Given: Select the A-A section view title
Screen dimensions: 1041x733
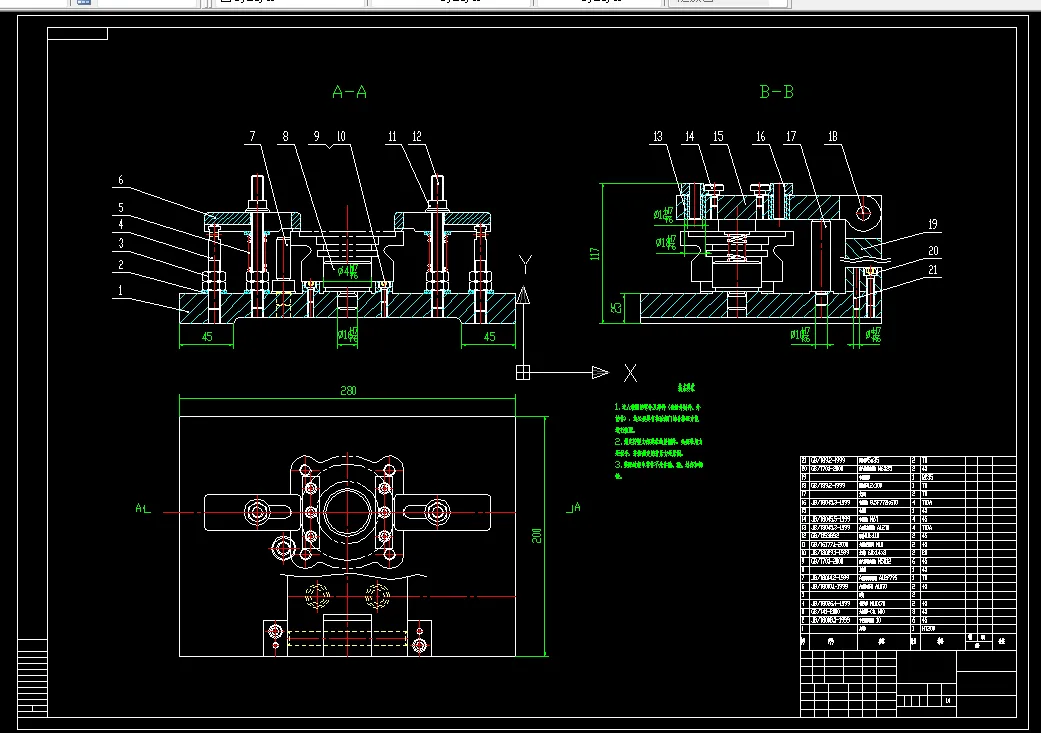Looking at the screenshot, I should (x=350, y=92).
